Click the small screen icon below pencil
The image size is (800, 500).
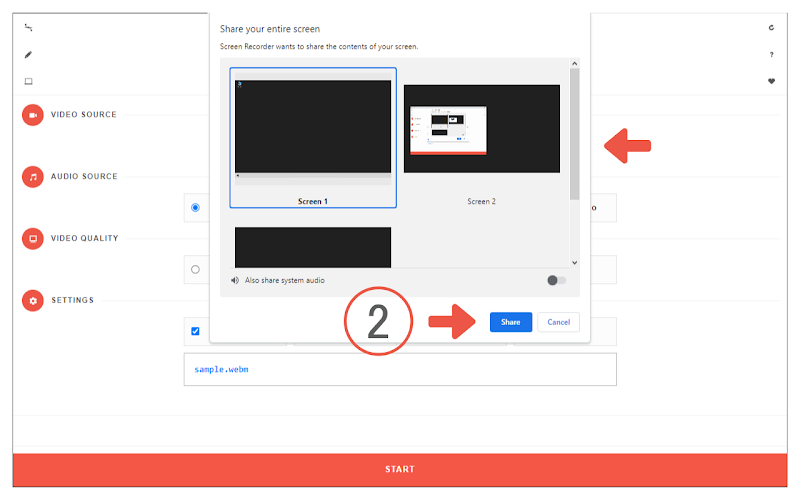(29, 81)
